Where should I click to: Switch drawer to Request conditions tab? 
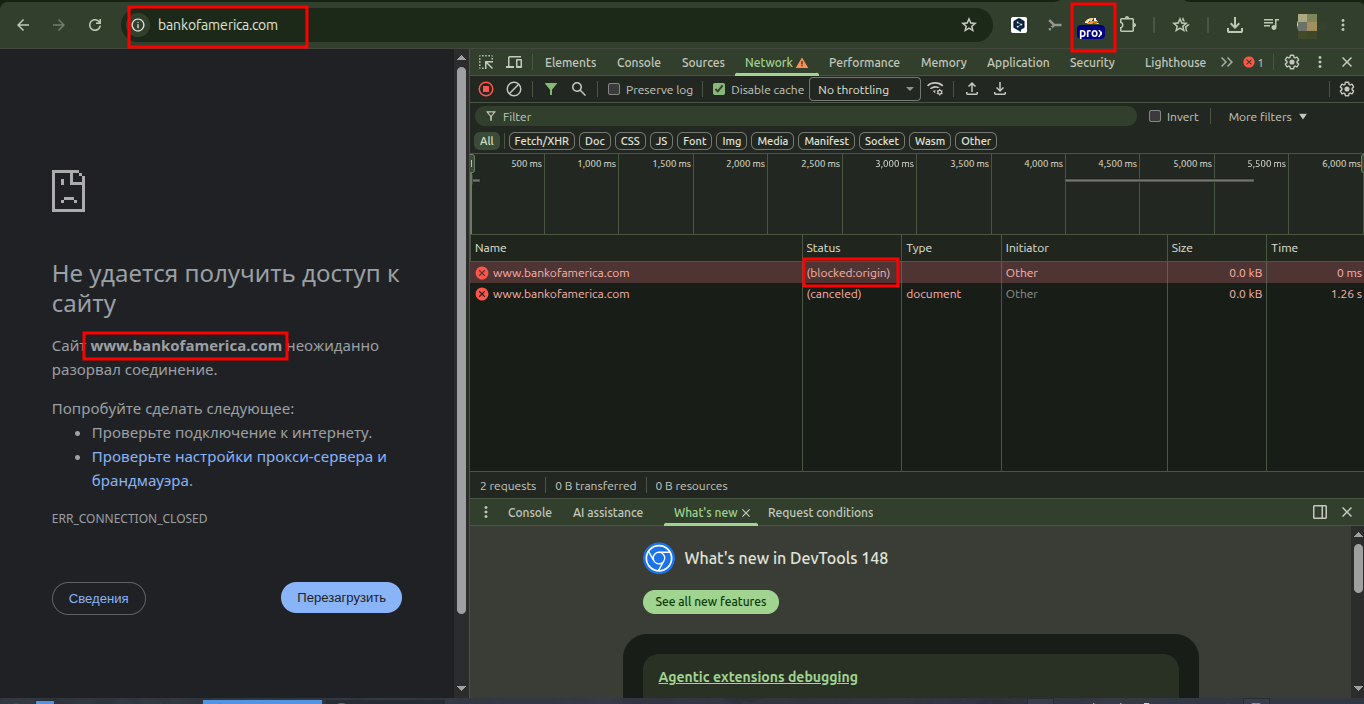(x=820, y=512)
